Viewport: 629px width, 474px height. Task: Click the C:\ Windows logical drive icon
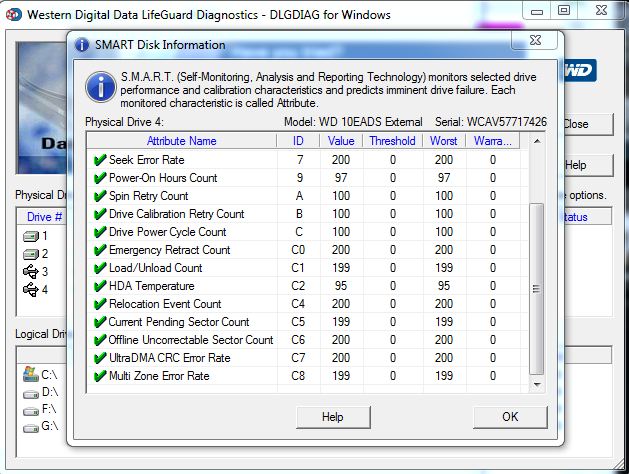click(31, 374)
